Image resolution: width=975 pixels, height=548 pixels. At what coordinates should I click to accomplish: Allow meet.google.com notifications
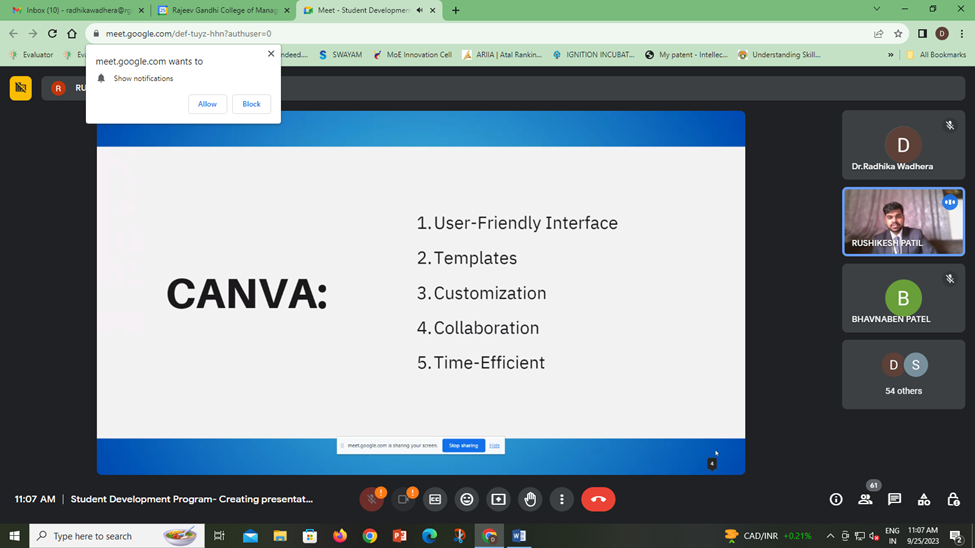(x=207, y=104)
